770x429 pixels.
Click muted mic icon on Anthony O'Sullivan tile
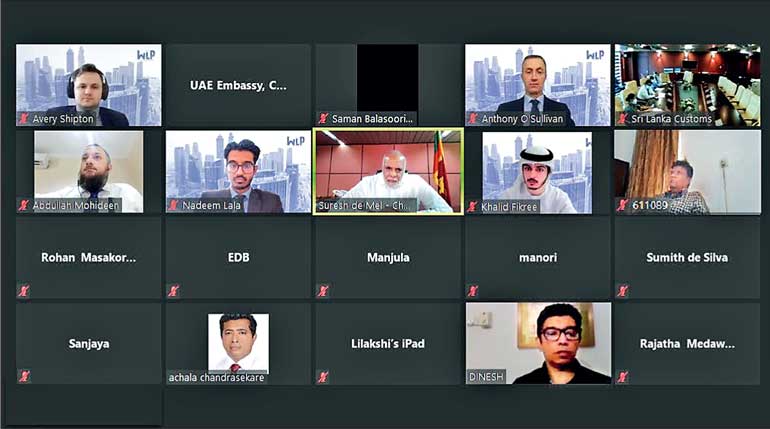(473, 118)
